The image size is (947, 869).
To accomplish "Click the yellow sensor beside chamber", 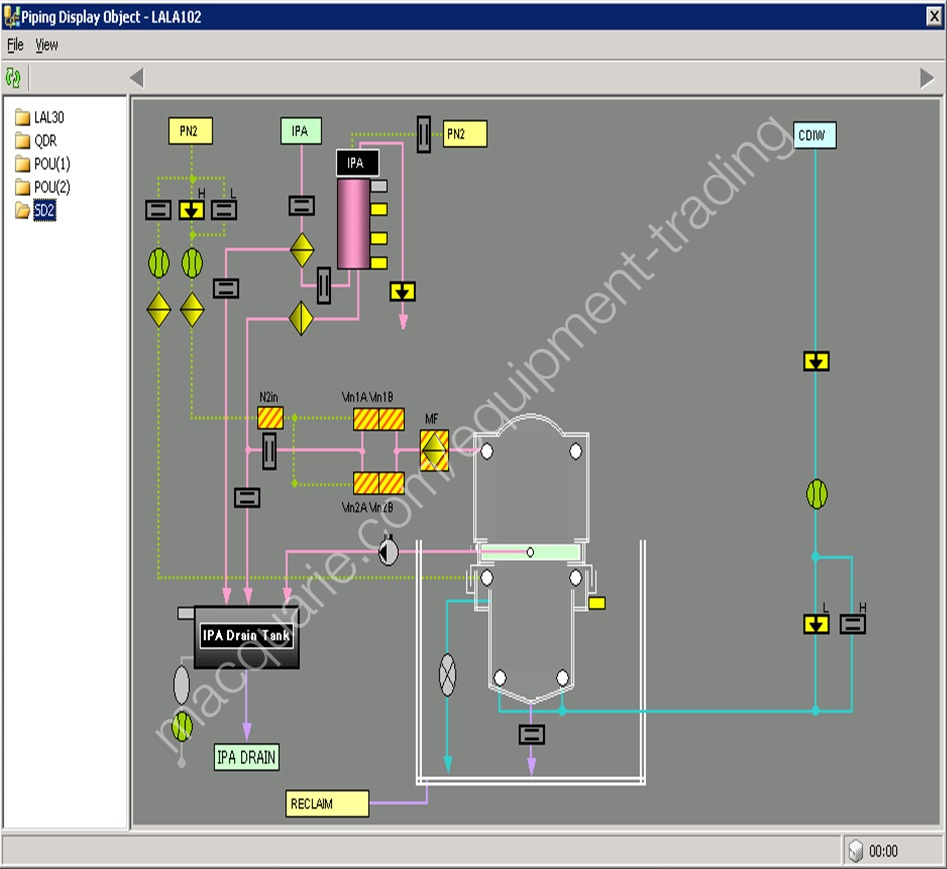I will coord(597,603).
